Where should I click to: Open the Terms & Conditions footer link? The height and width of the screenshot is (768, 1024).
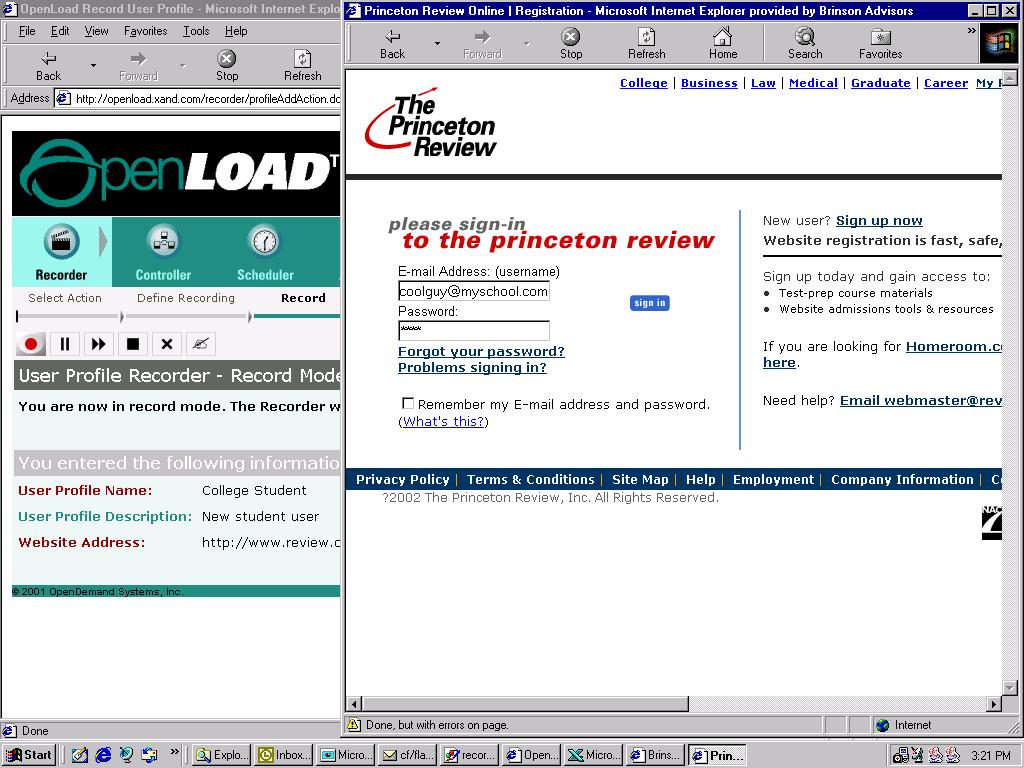[x=530, y=479]
